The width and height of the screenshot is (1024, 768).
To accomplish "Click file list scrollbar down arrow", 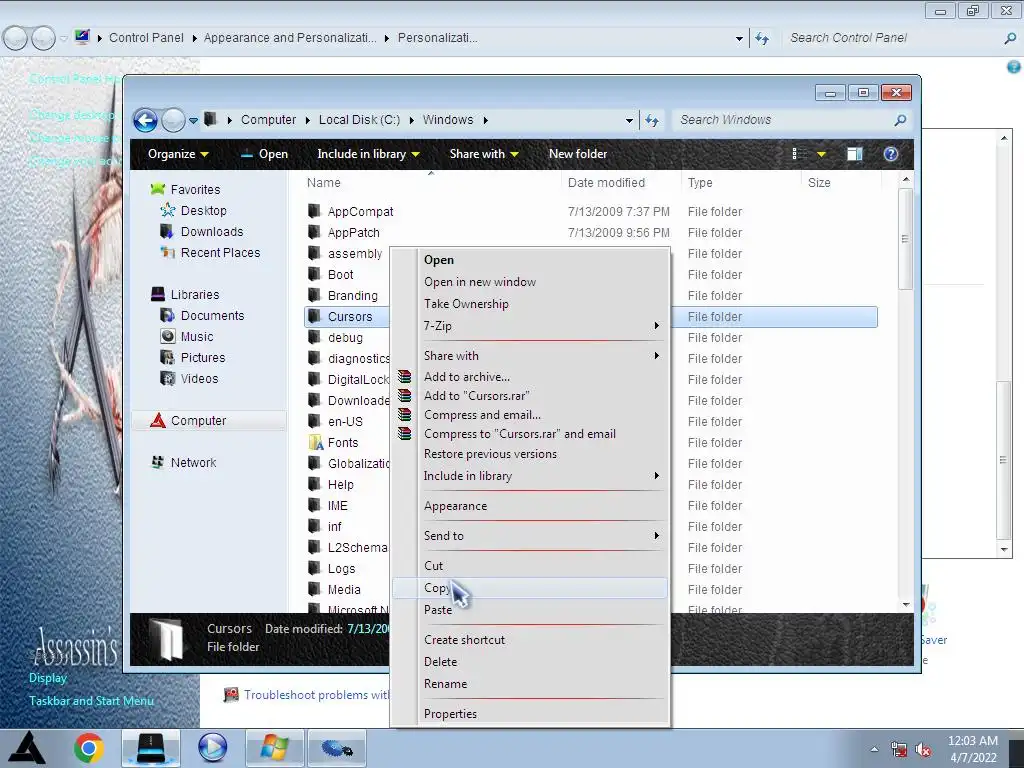I will 906,605.
